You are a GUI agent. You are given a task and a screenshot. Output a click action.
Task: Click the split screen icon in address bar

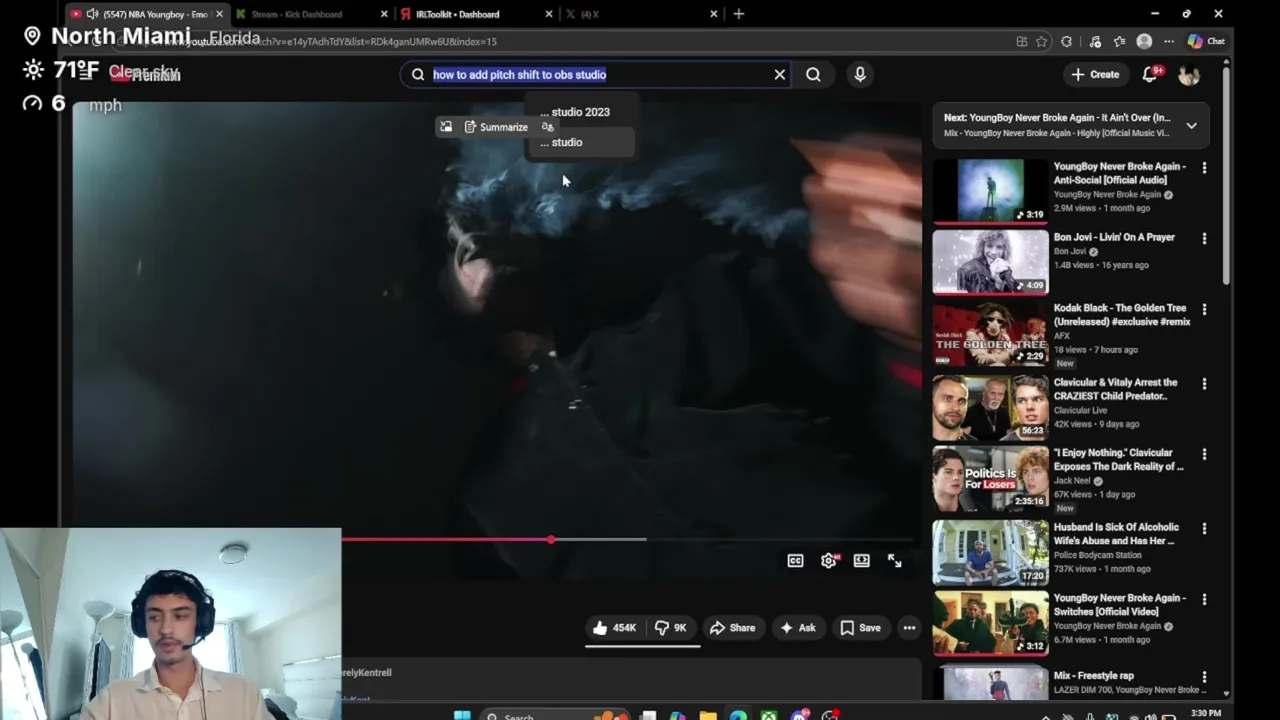(1021, 42)
